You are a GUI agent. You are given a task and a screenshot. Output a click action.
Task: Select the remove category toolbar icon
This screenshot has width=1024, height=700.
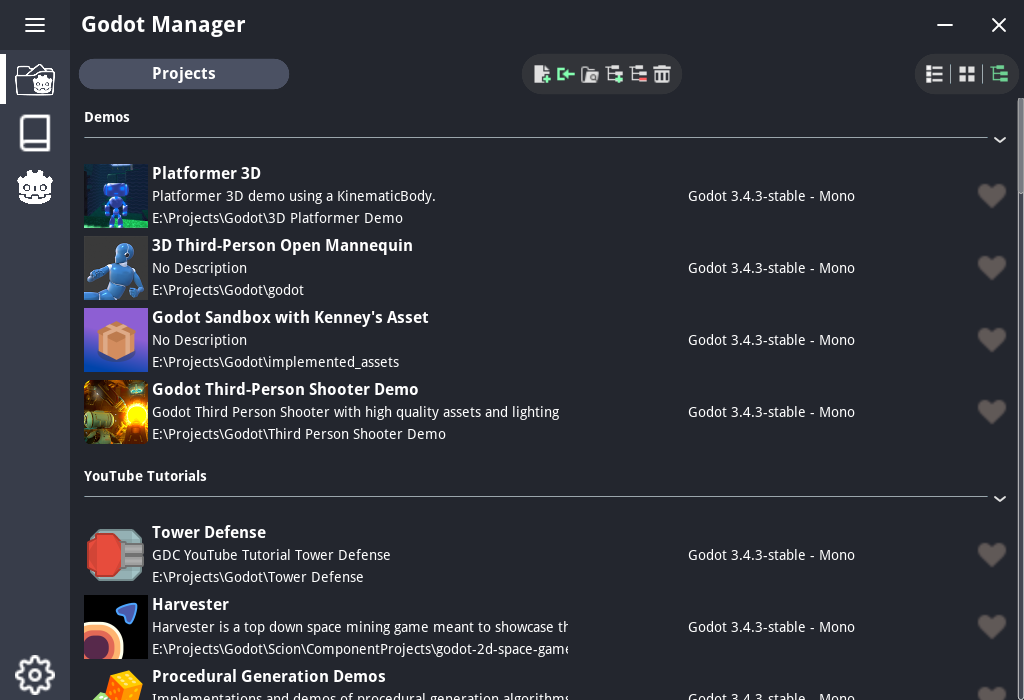638,74
